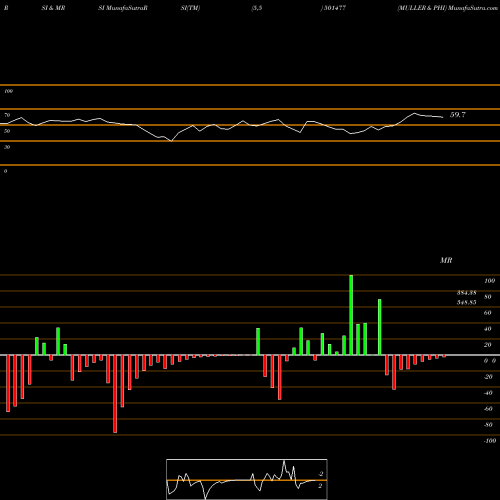Viewport: 500px width, 500px height.
Task: Click the 384.98 value label
Action: pyautogui.click(x=466, y=293)
